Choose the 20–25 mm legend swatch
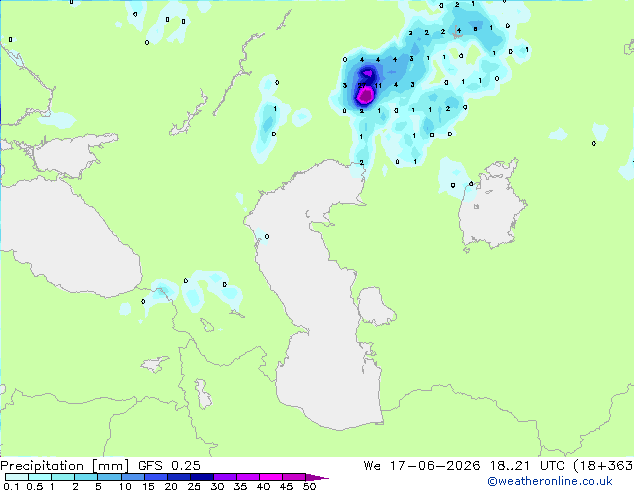 point(178,477)
